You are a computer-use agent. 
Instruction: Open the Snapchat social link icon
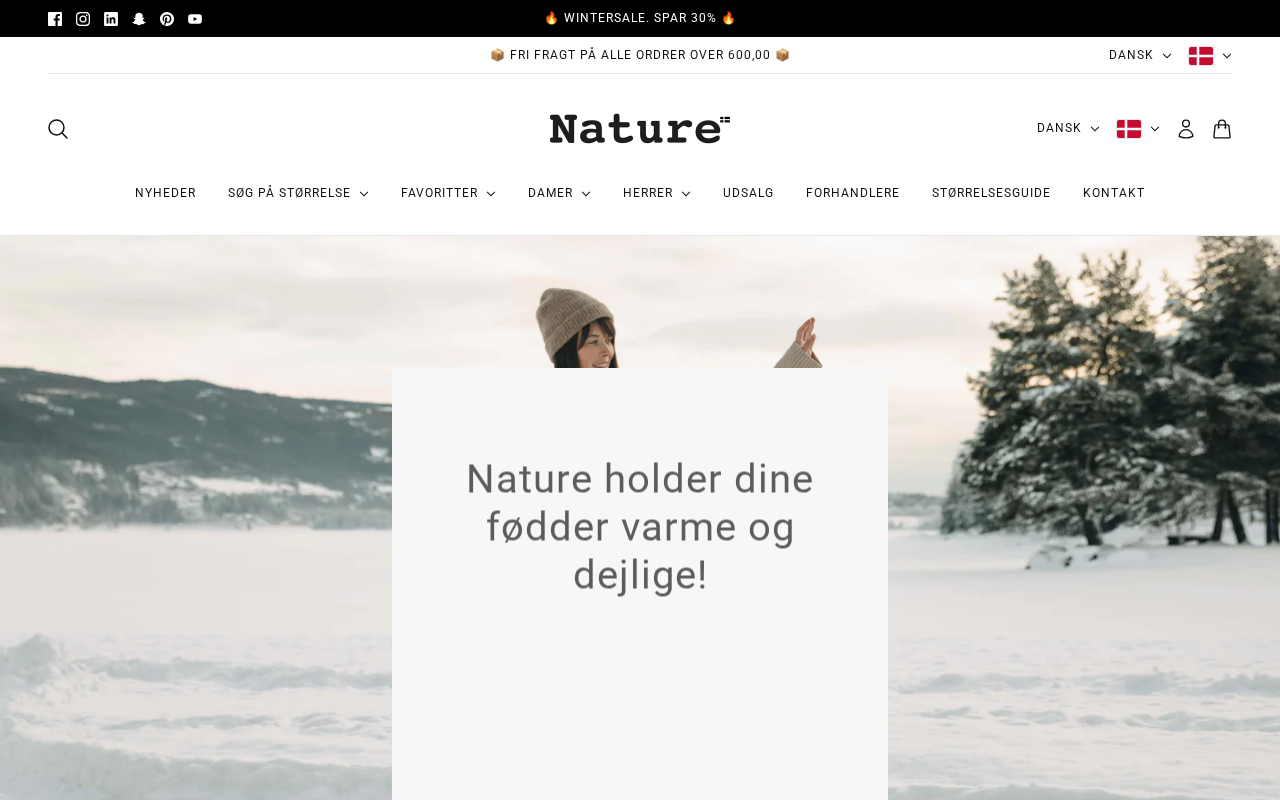pyautogui.click(x=139, y=19)
